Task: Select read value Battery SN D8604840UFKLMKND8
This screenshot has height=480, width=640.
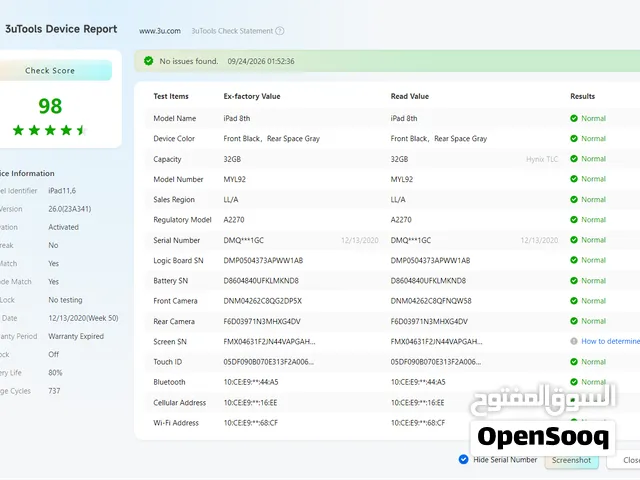Action: coord(428,281)
